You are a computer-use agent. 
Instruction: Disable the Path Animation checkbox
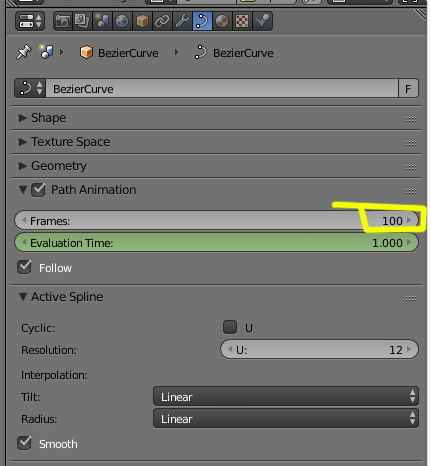tap(38, 190)
